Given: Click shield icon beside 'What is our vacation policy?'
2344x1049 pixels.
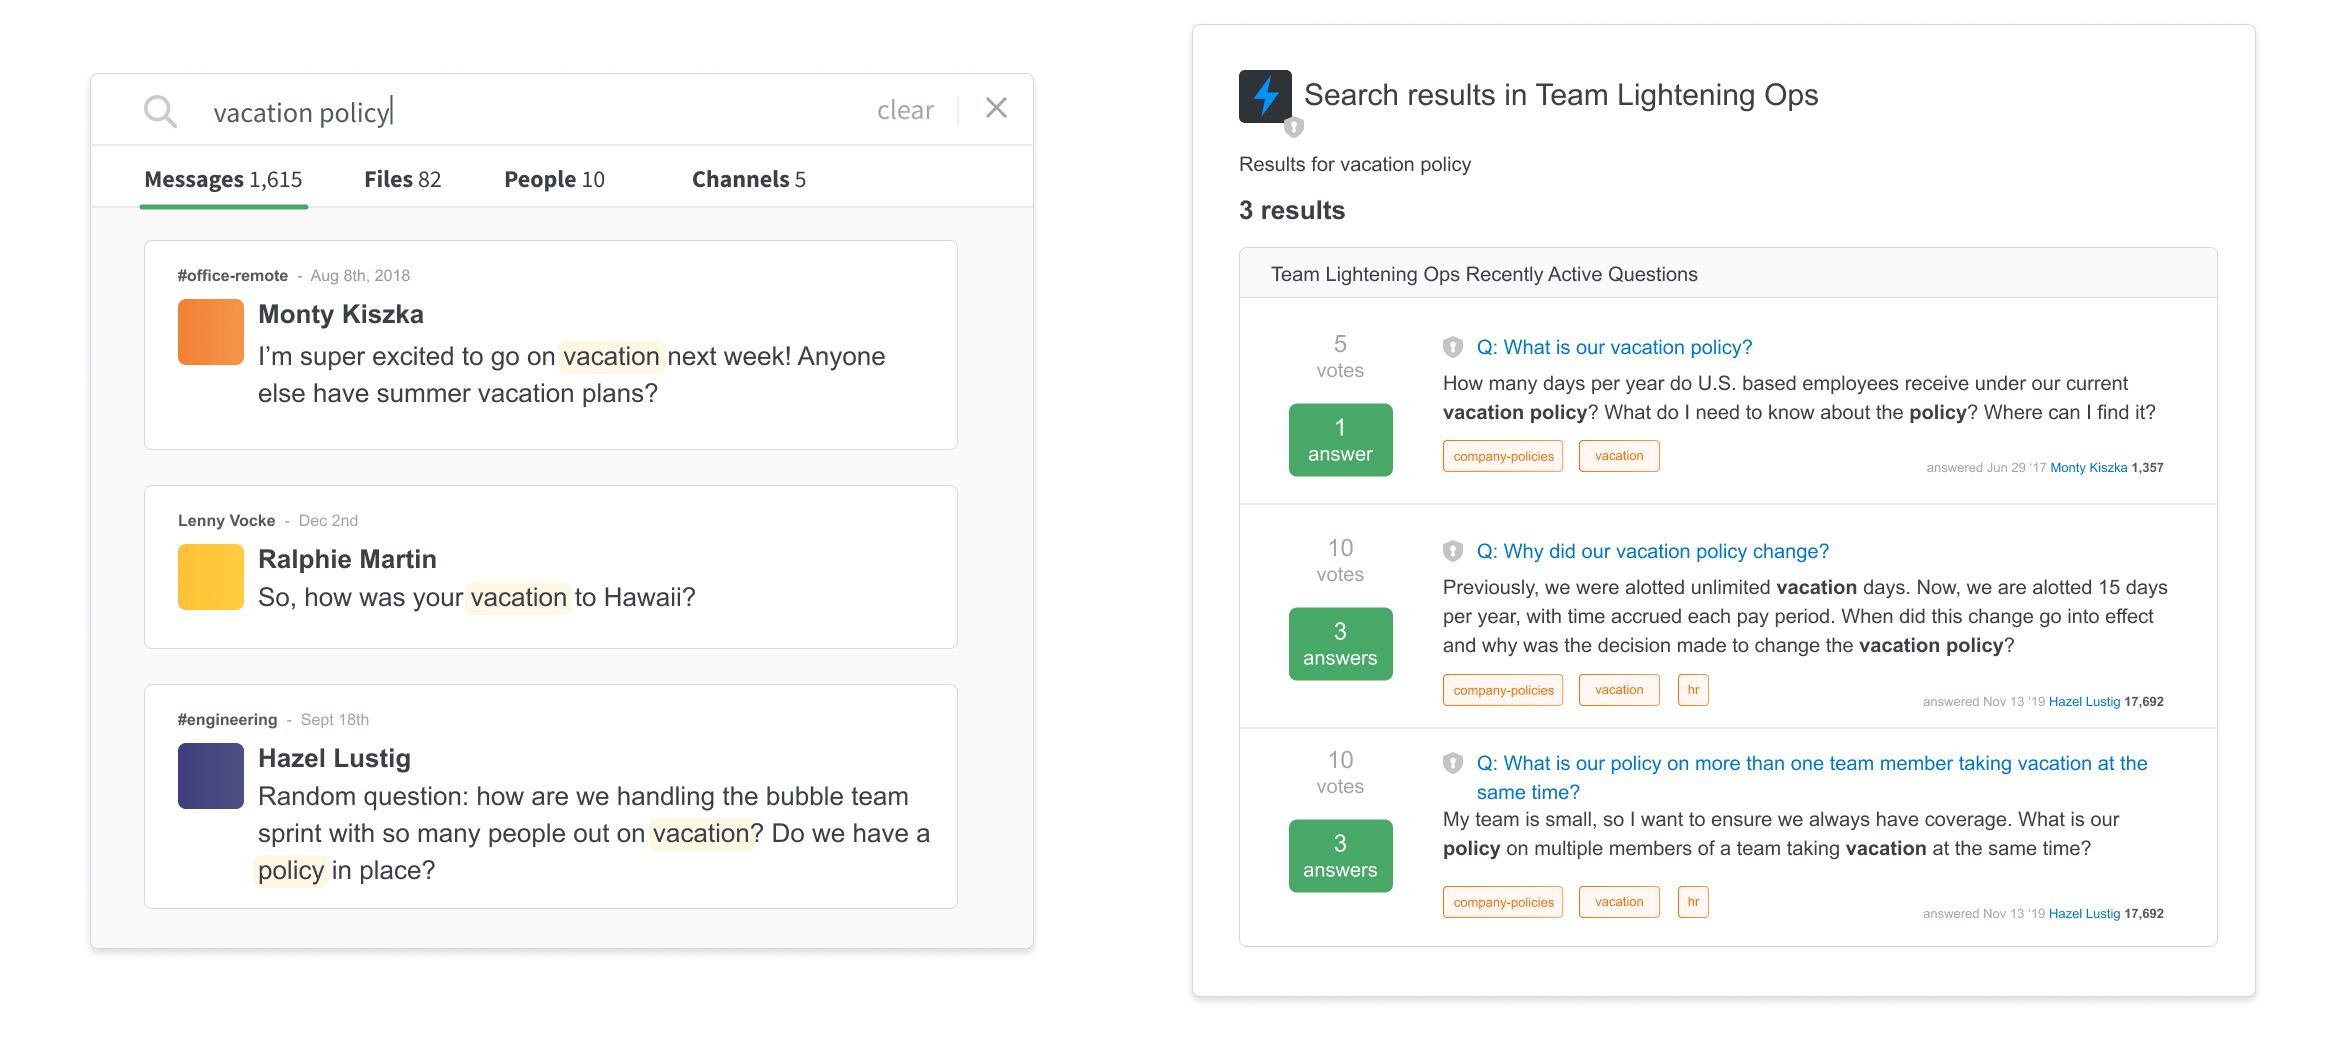Looking at the screenshot, I should (x=1453, y=347).
